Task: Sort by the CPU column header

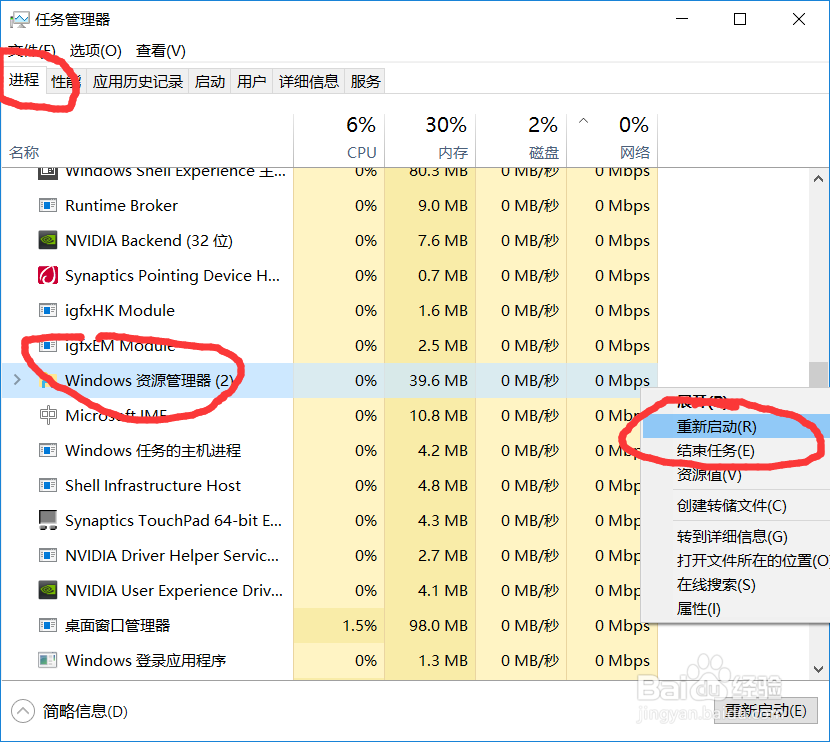Action: tap(339, 140)
